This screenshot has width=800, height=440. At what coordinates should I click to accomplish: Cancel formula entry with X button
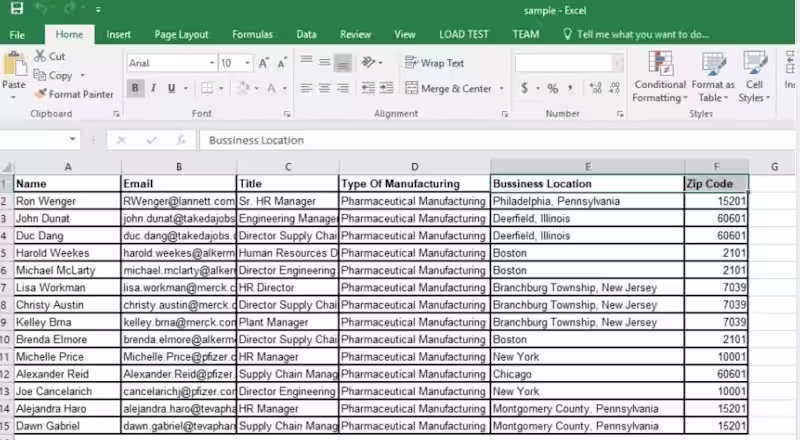(x=121, y=140)
